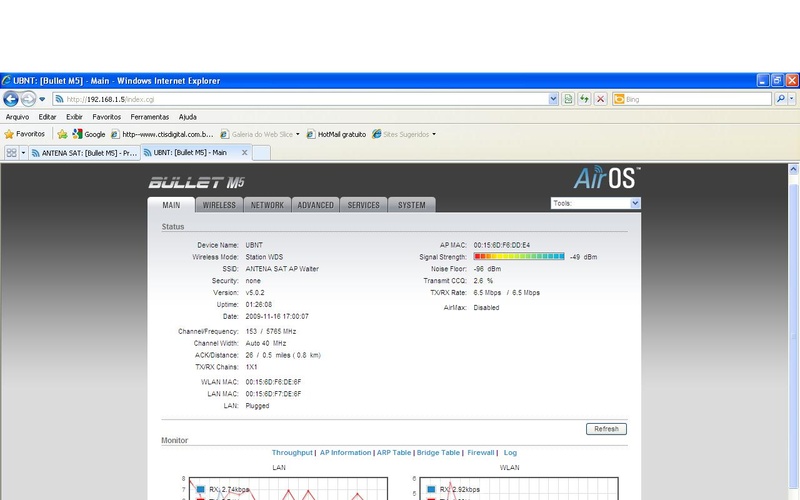Open the Google favorites link

[89, 134]
